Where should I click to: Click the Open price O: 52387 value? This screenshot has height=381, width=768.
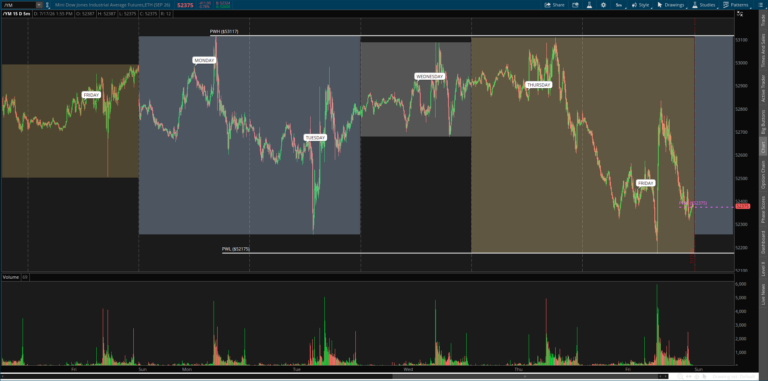85,14
